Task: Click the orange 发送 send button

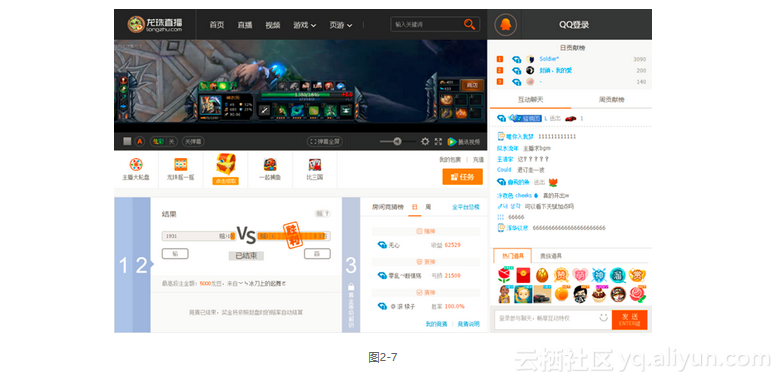Action: [x=629, y=319]
